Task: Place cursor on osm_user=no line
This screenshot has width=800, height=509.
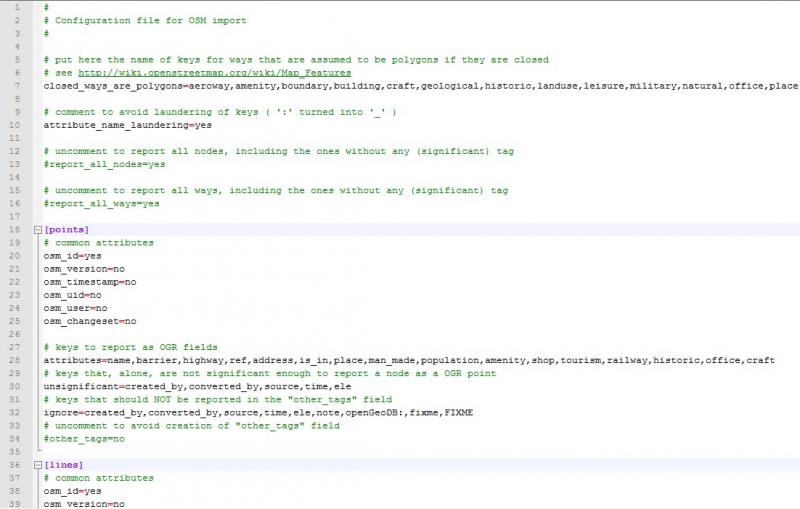Action: coord(75,308)
